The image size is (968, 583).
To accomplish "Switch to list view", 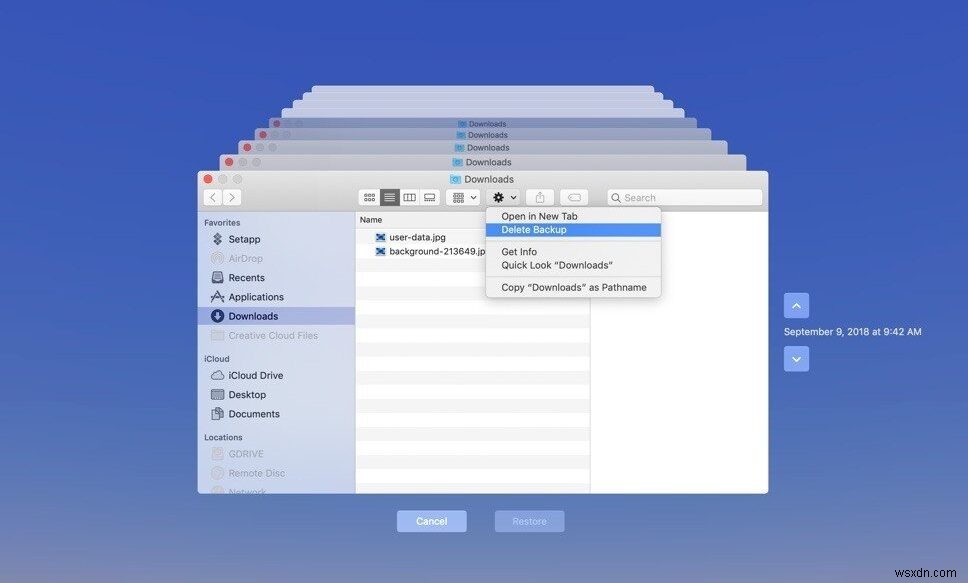I will 389,197.
